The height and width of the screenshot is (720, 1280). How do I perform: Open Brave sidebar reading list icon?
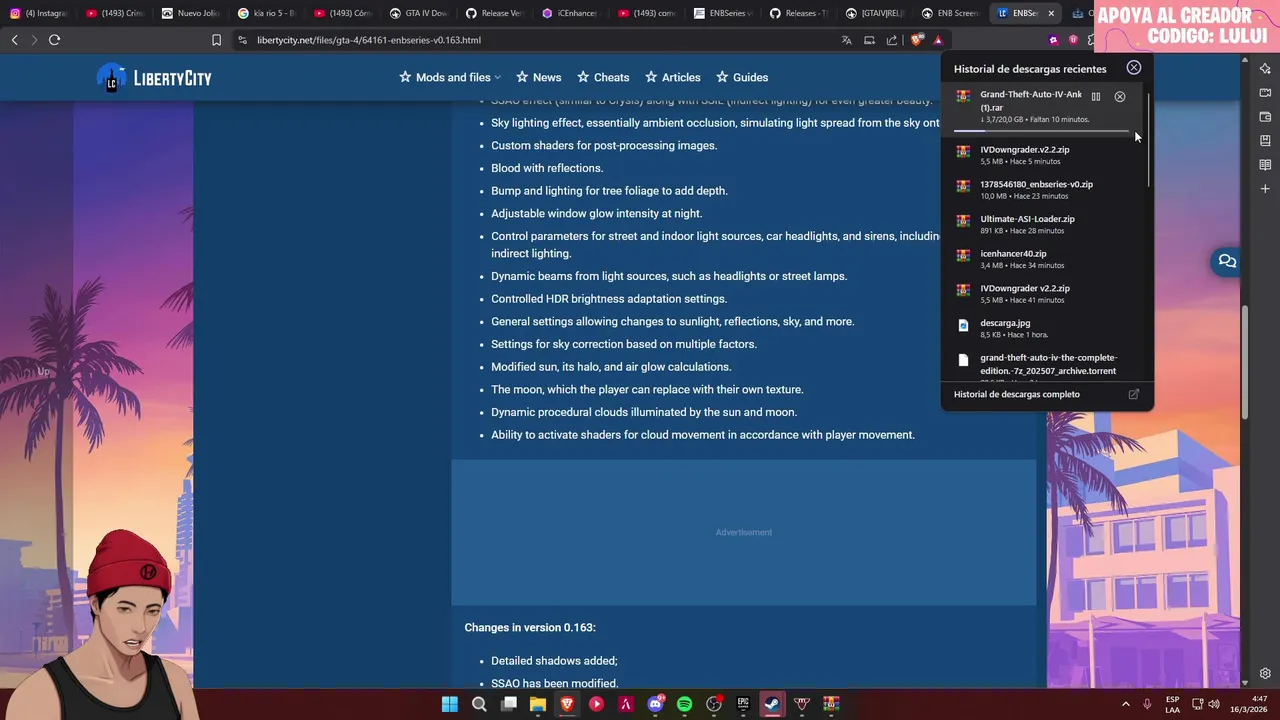pyautogui.click(x=1265, y=165)
